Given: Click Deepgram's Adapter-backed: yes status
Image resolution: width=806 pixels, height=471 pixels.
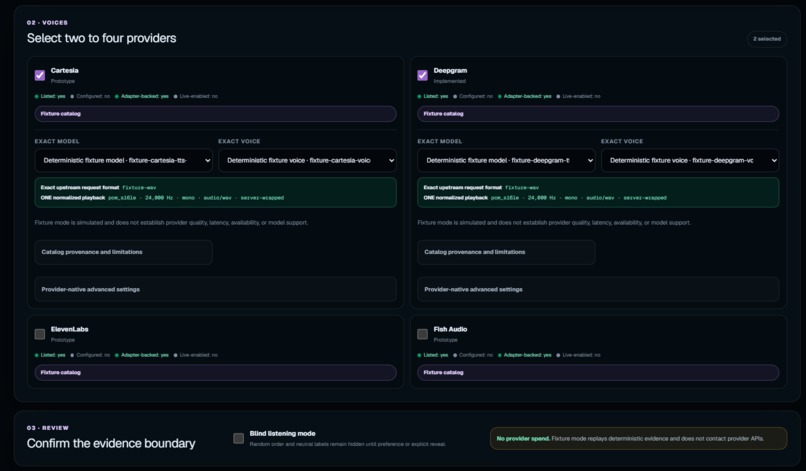Looking at the screenshot, I should click(x=525, y=96).
